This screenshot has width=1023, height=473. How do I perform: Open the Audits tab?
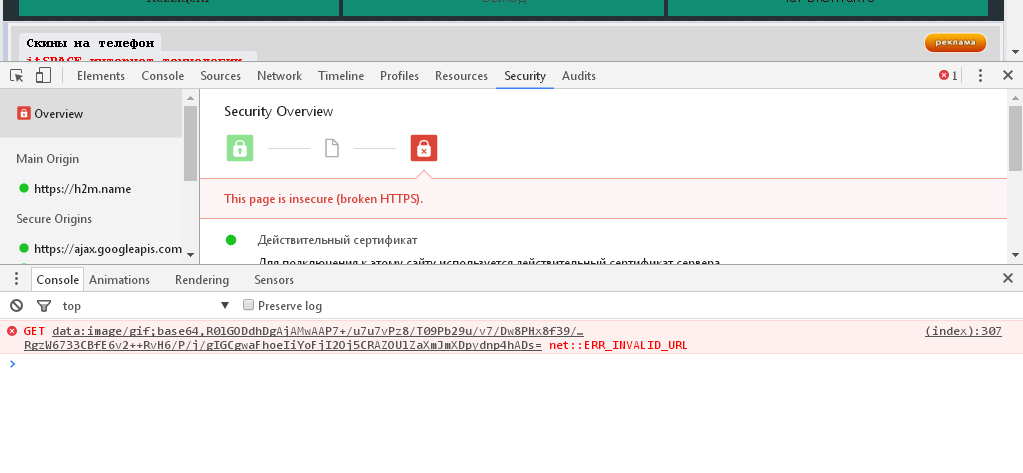(579, 76)
